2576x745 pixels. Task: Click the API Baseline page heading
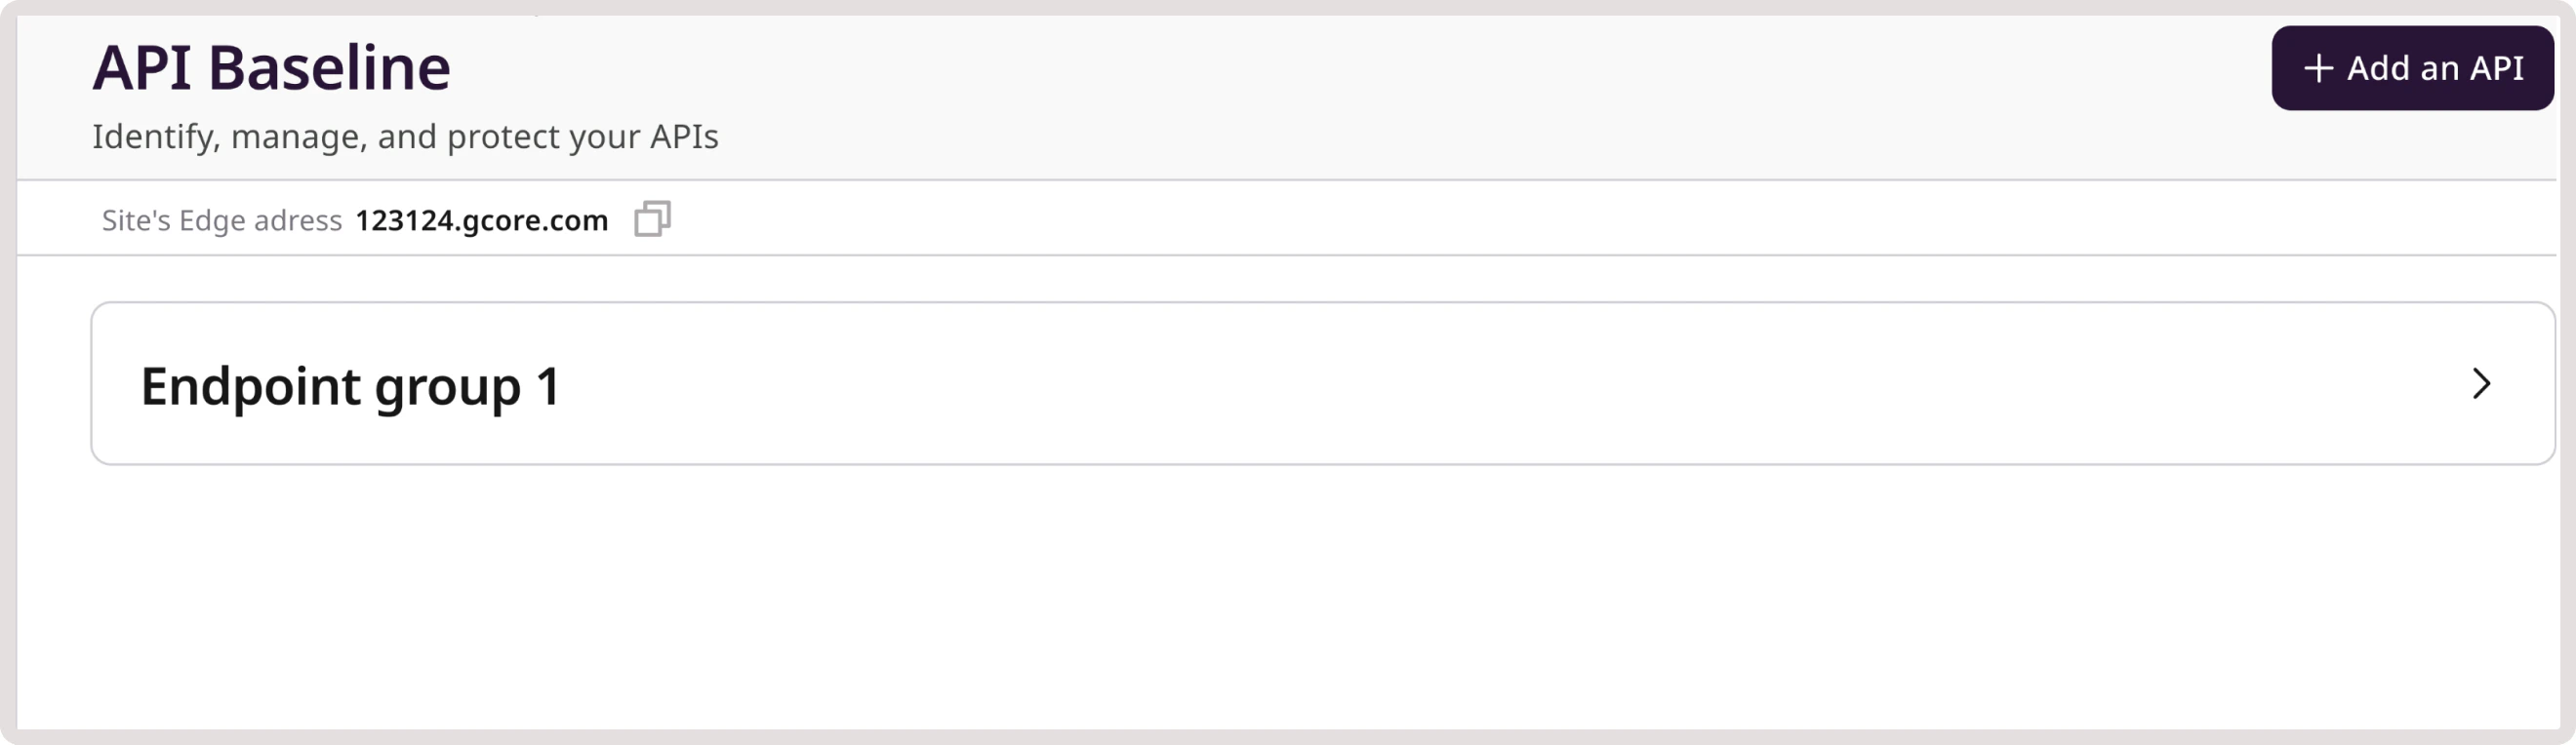272,66
